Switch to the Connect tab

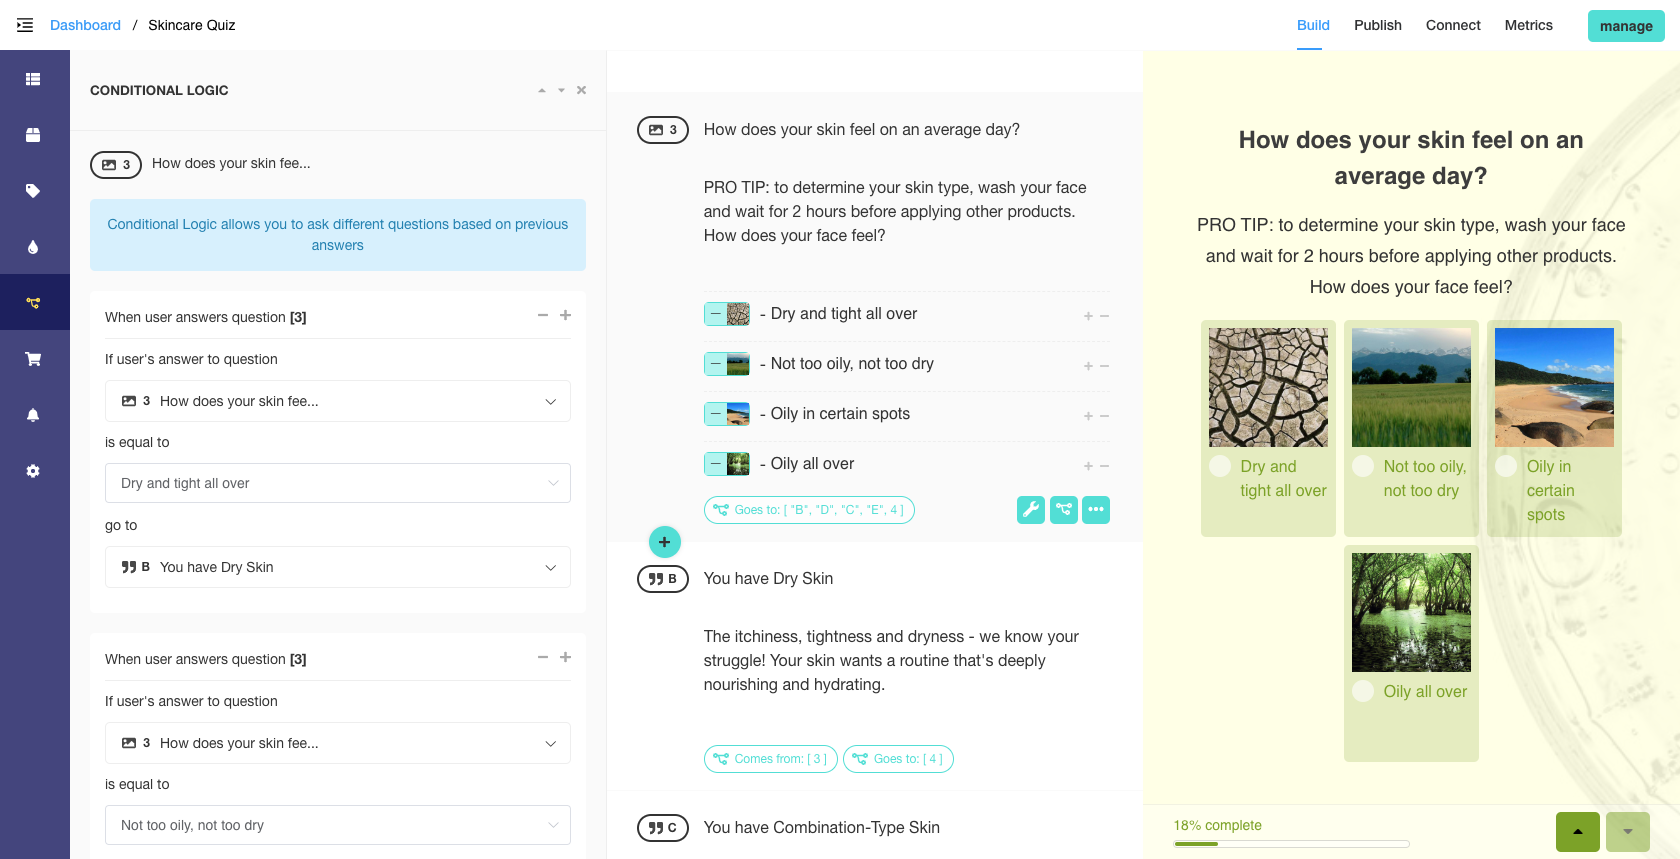pyautogui.click(x=1453, y=25)
